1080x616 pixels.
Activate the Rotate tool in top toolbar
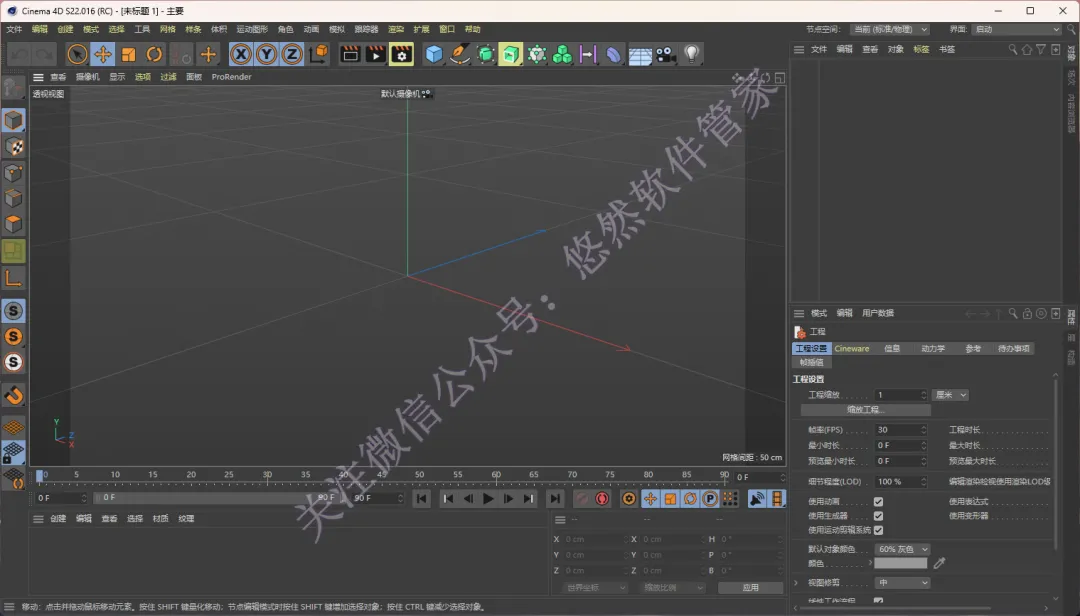pos(154,54)
